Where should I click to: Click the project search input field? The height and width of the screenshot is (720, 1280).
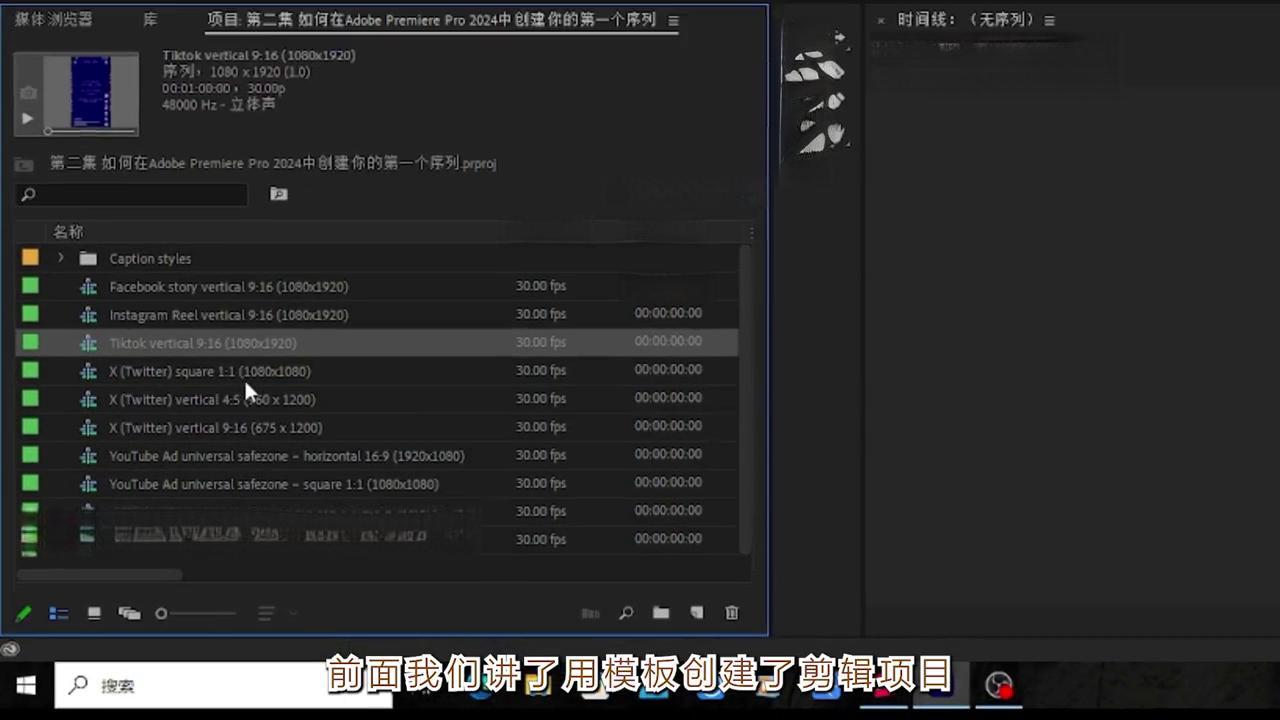click(x=132, y=194)
